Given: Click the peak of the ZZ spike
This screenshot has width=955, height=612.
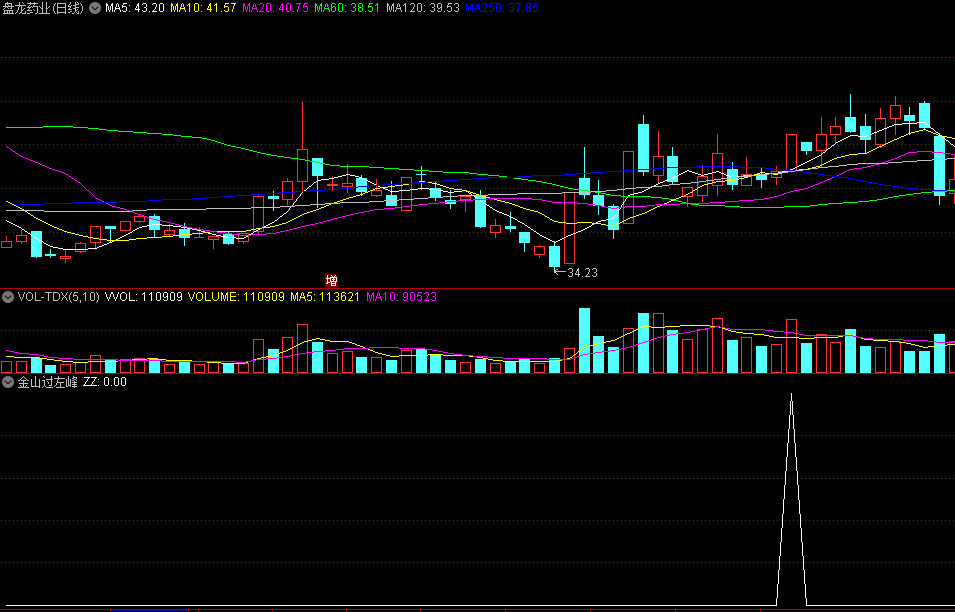Looking at the screenshot, I should click(791, 395).
